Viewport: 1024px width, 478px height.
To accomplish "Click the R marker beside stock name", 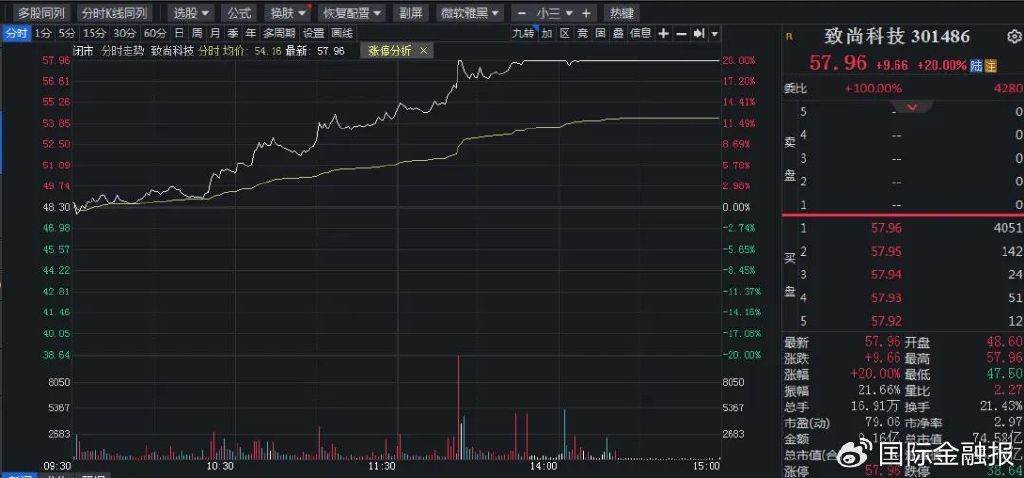I will pos(789,37).
